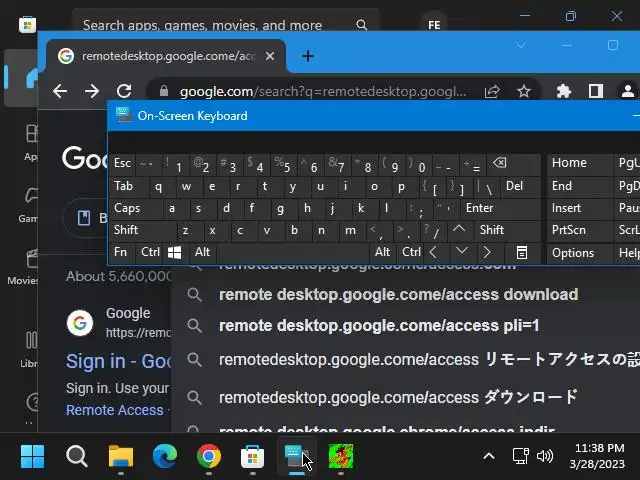Screen dimensions: 640x480
Task: Click Chrome back arrow button
Action: [60, 91]
